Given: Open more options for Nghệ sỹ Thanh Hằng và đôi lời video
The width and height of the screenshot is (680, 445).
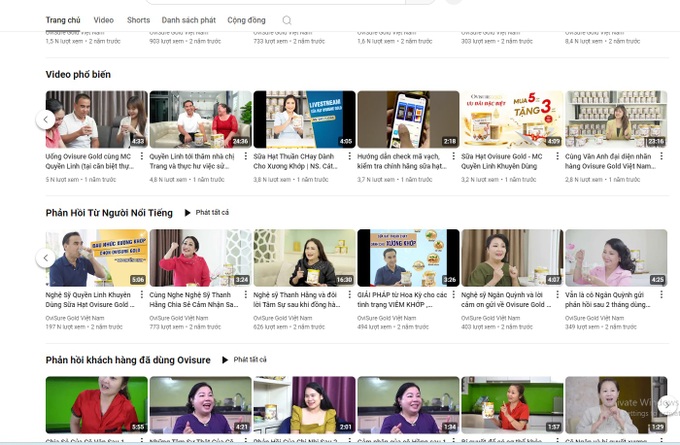Looking at the screenshot, I should pos(350,294).
